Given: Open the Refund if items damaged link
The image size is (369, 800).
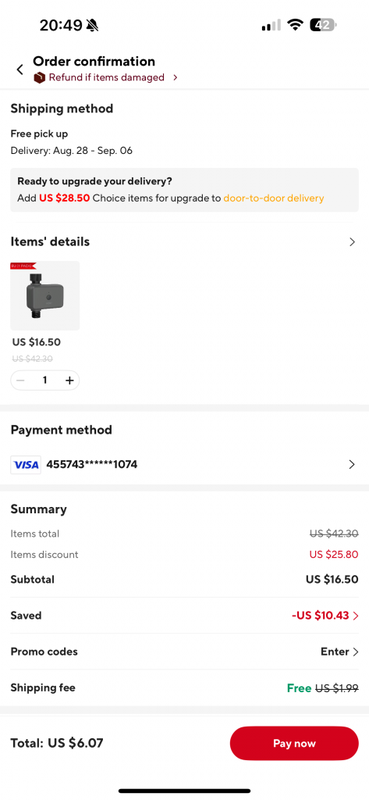Looking at the screenshot, I should tap(106, 78).
